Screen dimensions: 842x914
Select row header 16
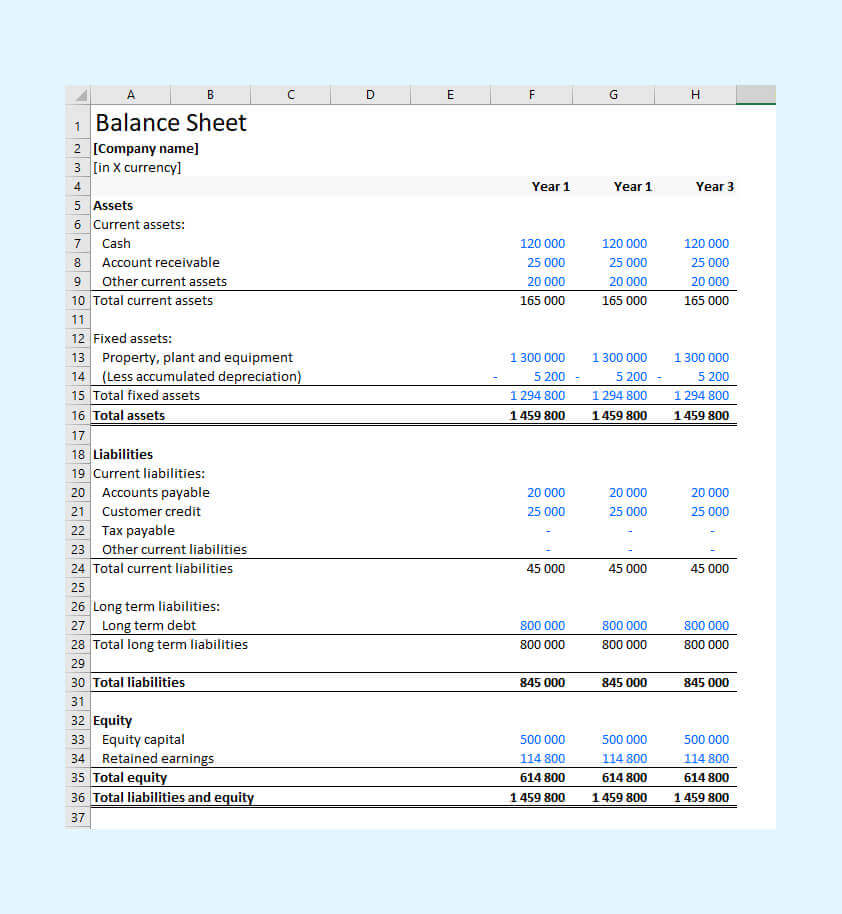(77, 415)
